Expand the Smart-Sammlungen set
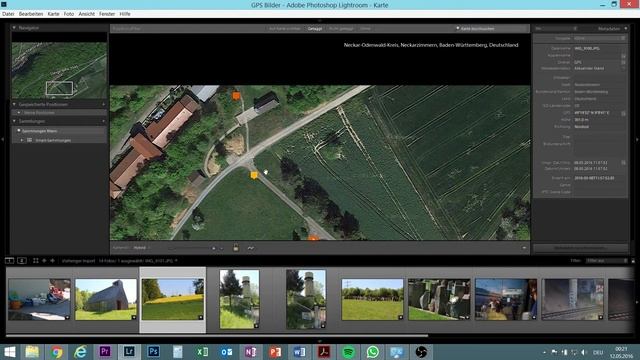This screenshot has height=360, width=640. click(22, 140)
